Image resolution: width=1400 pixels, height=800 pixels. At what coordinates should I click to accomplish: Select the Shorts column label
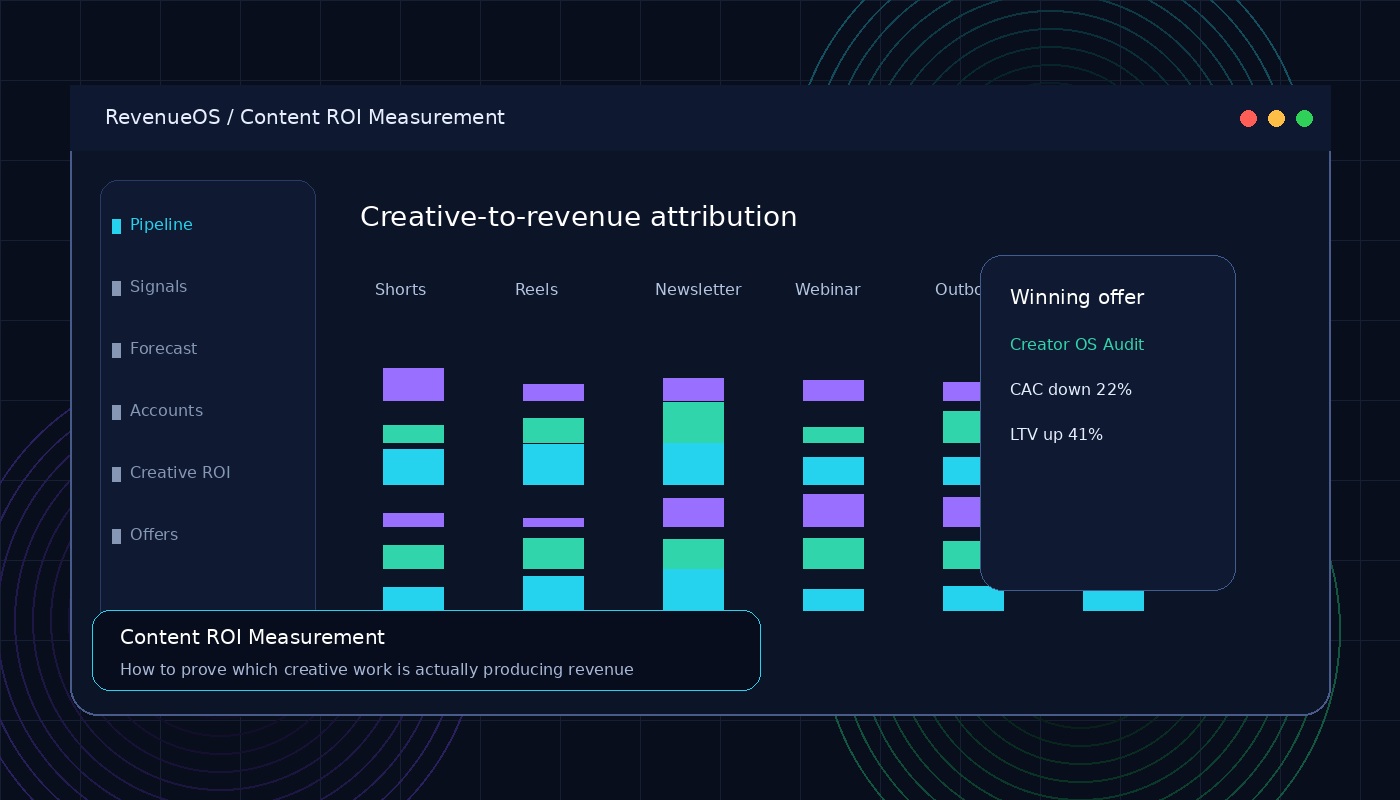pyautogui.click(x=400, y=289)
